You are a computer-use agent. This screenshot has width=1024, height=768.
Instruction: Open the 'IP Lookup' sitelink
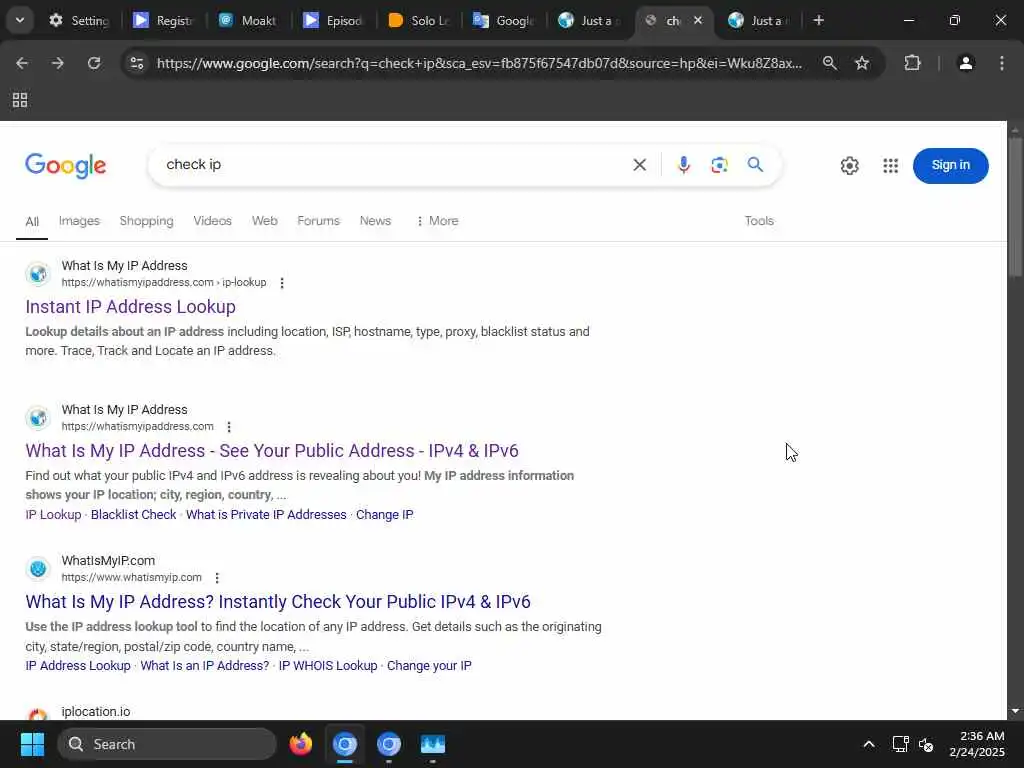pyautogui.click(x=53, y=515)
